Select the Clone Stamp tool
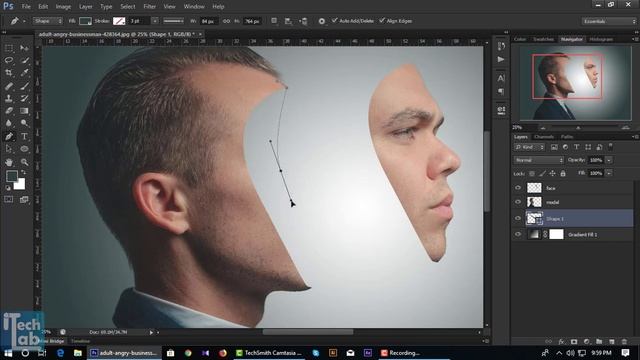 pyautogui.click(x=9, y=98)
